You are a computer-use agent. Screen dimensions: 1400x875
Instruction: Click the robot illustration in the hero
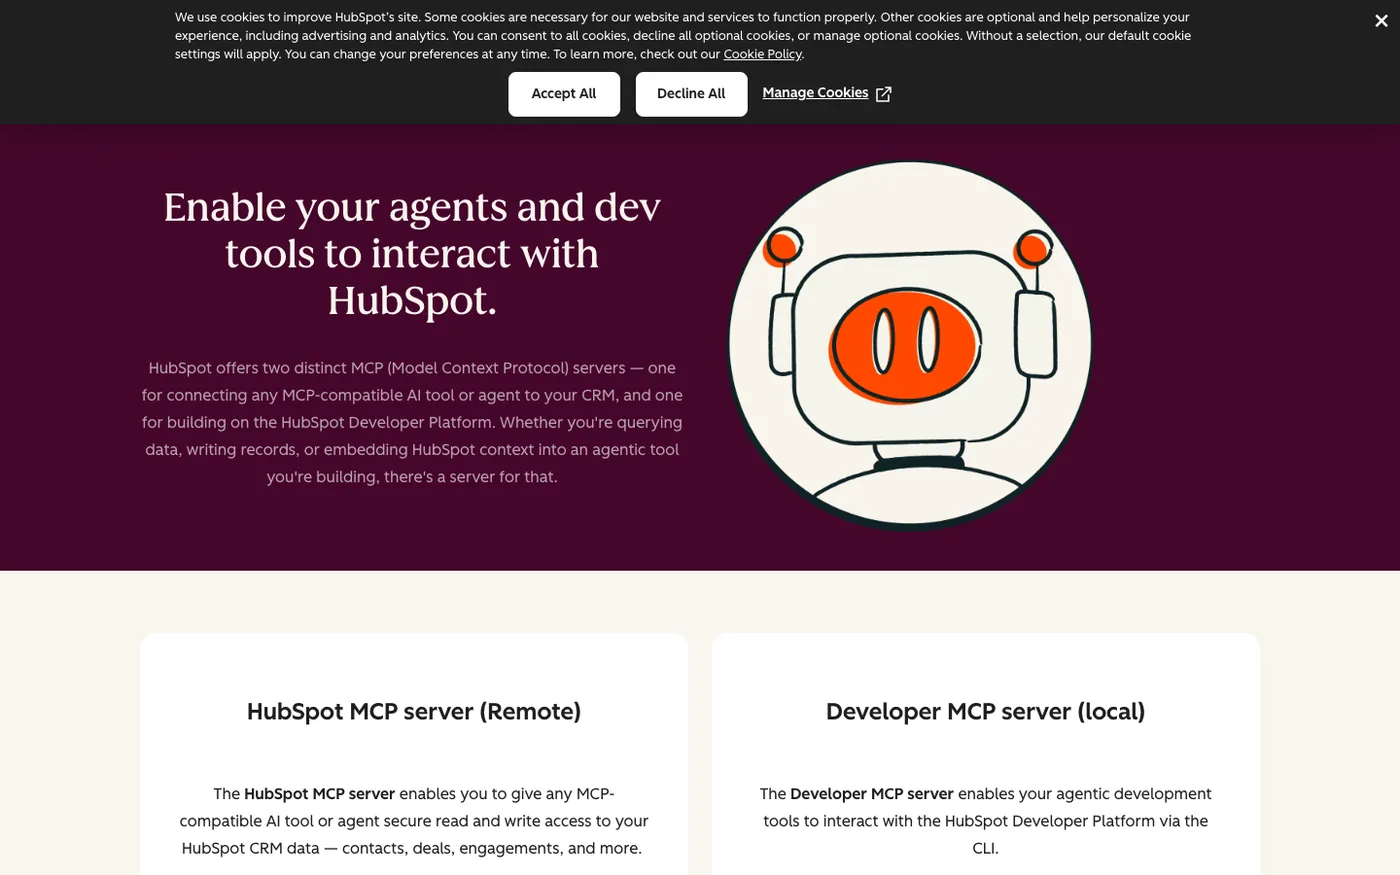910,344
